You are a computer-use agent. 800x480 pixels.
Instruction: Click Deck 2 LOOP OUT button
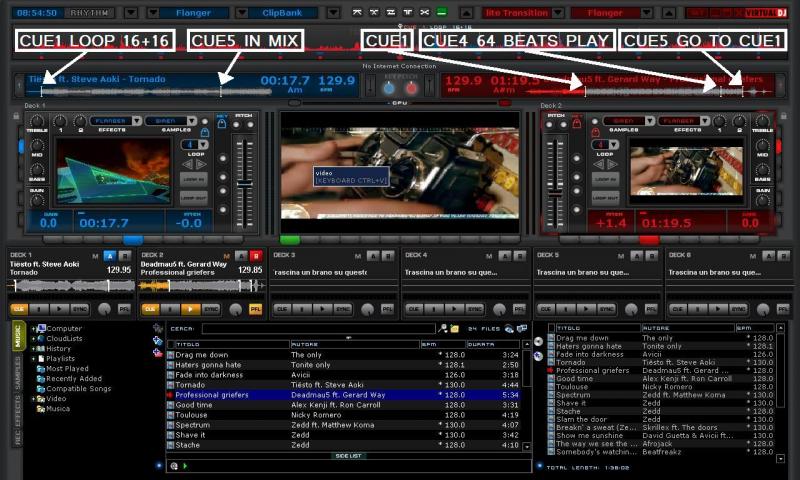pyautogui.click(x=605, y=198)
